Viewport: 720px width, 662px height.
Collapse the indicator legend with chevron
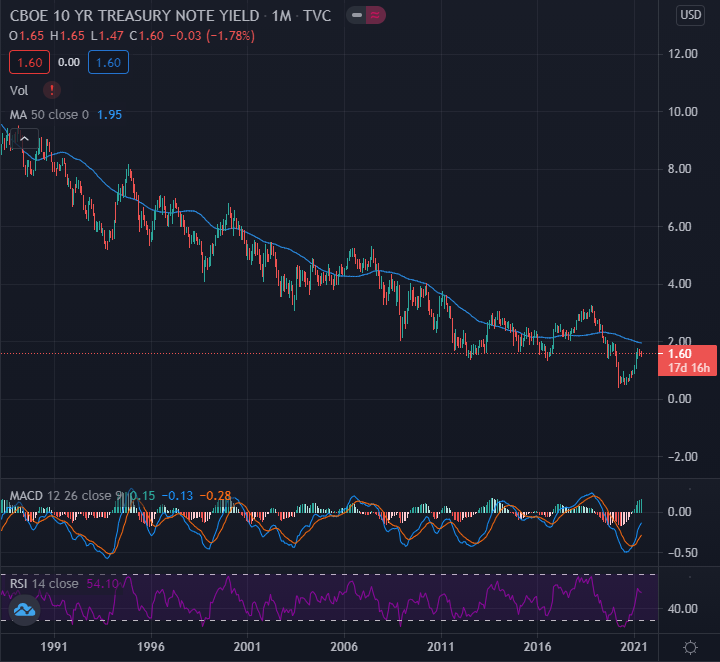[25, 139]
